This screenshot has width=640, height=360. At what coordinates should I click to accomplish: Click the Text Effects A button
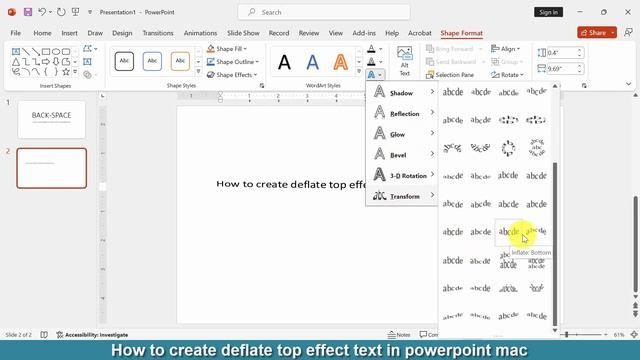[x=375, y=75]
